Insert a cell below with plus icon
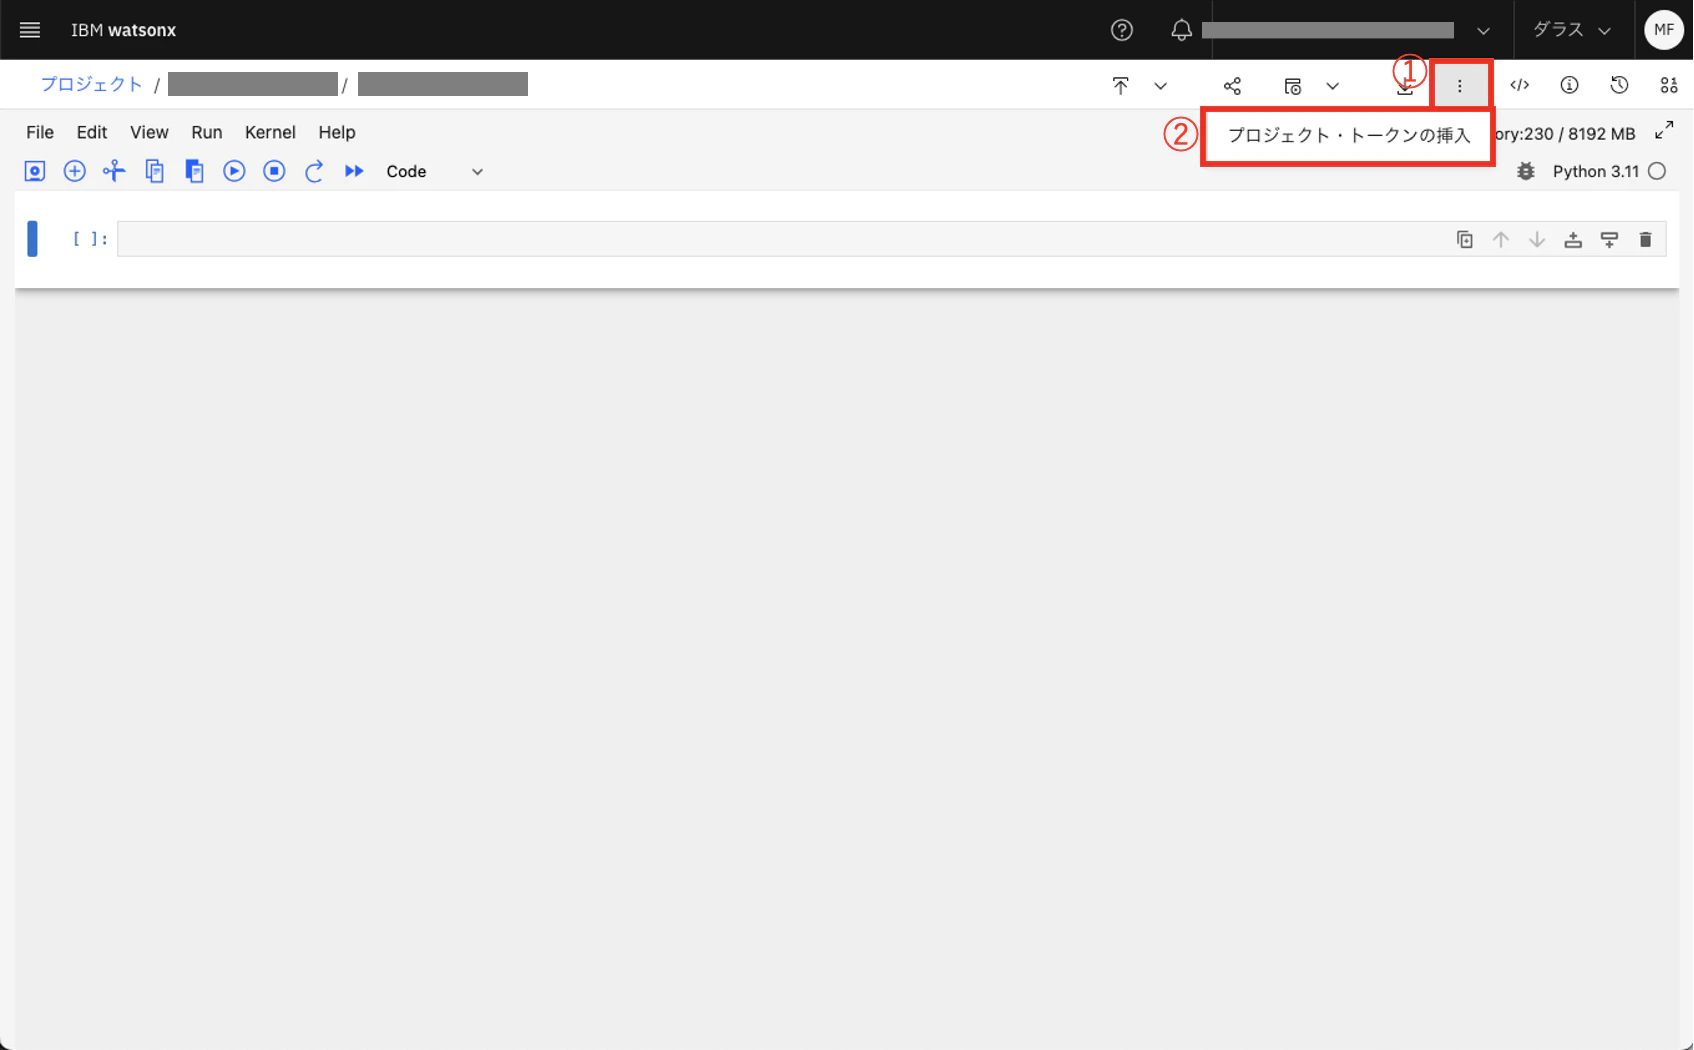The height and width of the screenshot is (1050, 1694). 74,171
